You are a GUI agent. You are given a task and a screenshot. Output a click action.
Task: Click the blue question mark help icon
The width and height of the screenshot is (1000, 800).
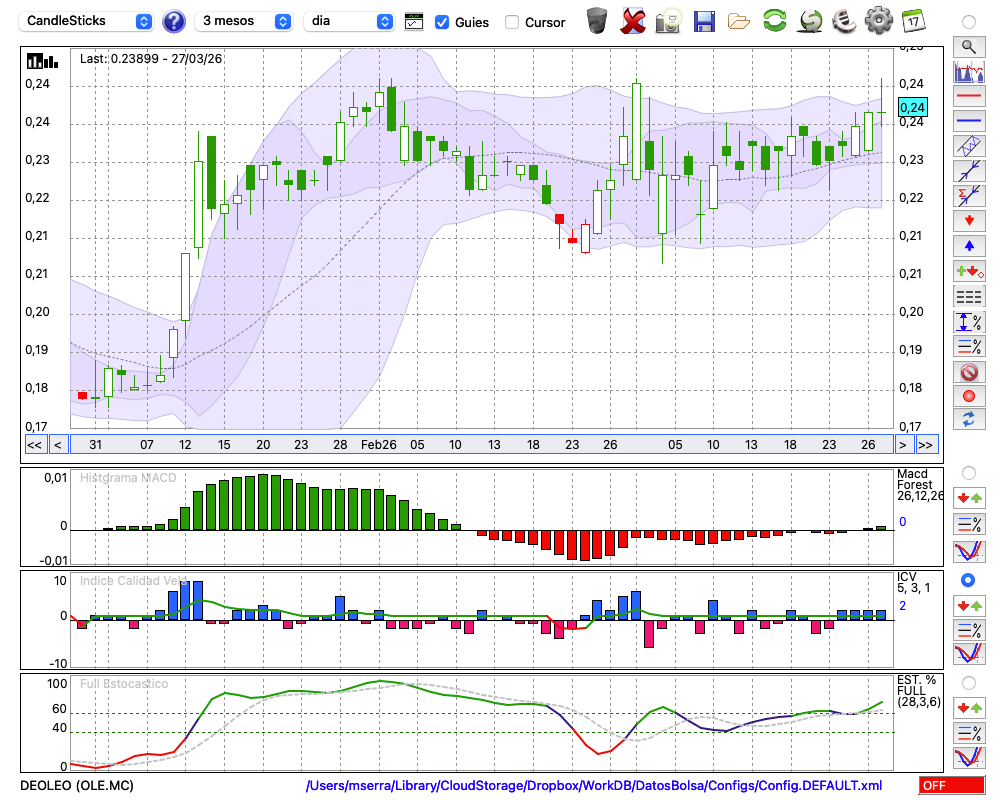pyautogui.click(x=174, y=21)
